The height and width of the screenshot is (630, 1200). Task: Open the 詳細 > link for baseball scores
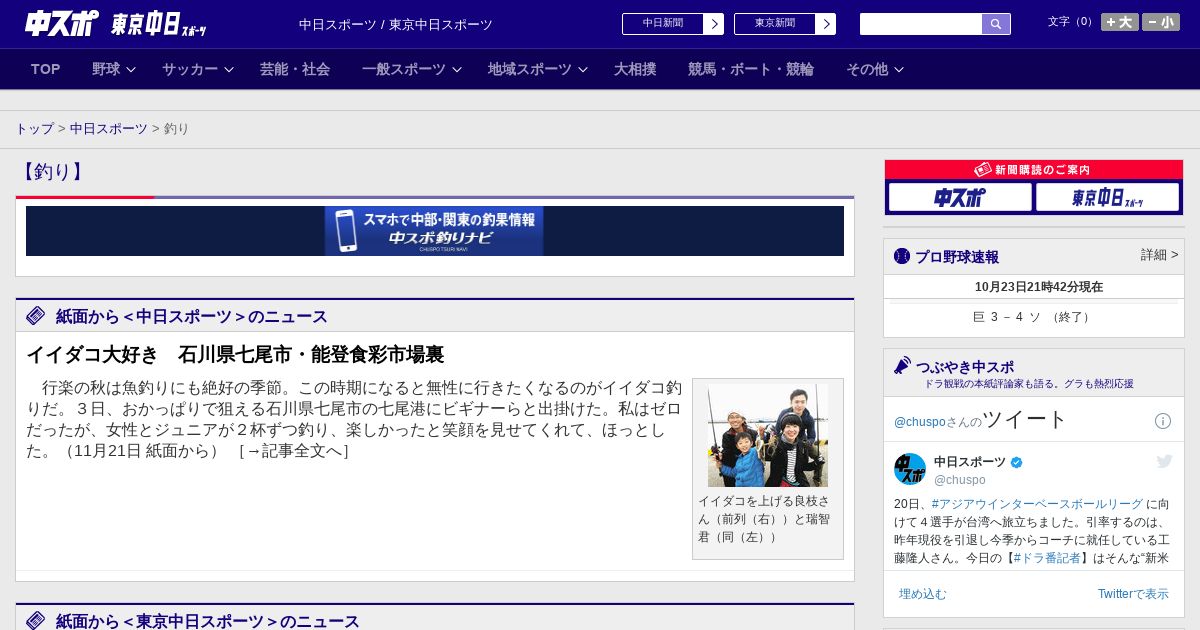coord(1160,255)
